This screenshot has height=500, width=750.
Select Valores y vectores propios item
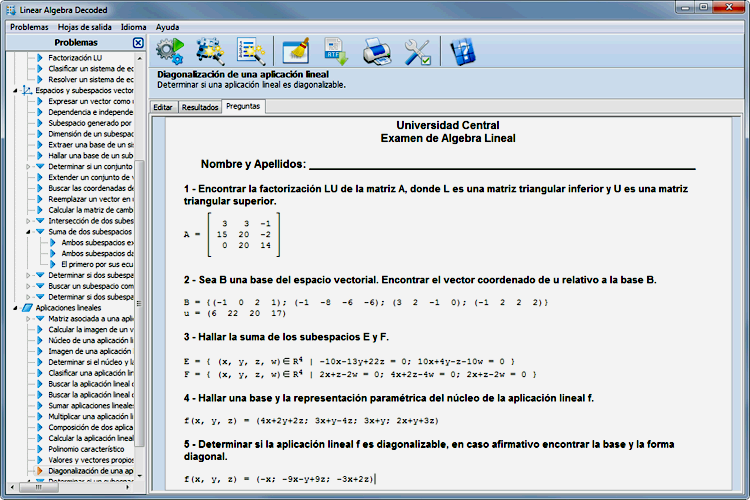click(x=91, y=460)
